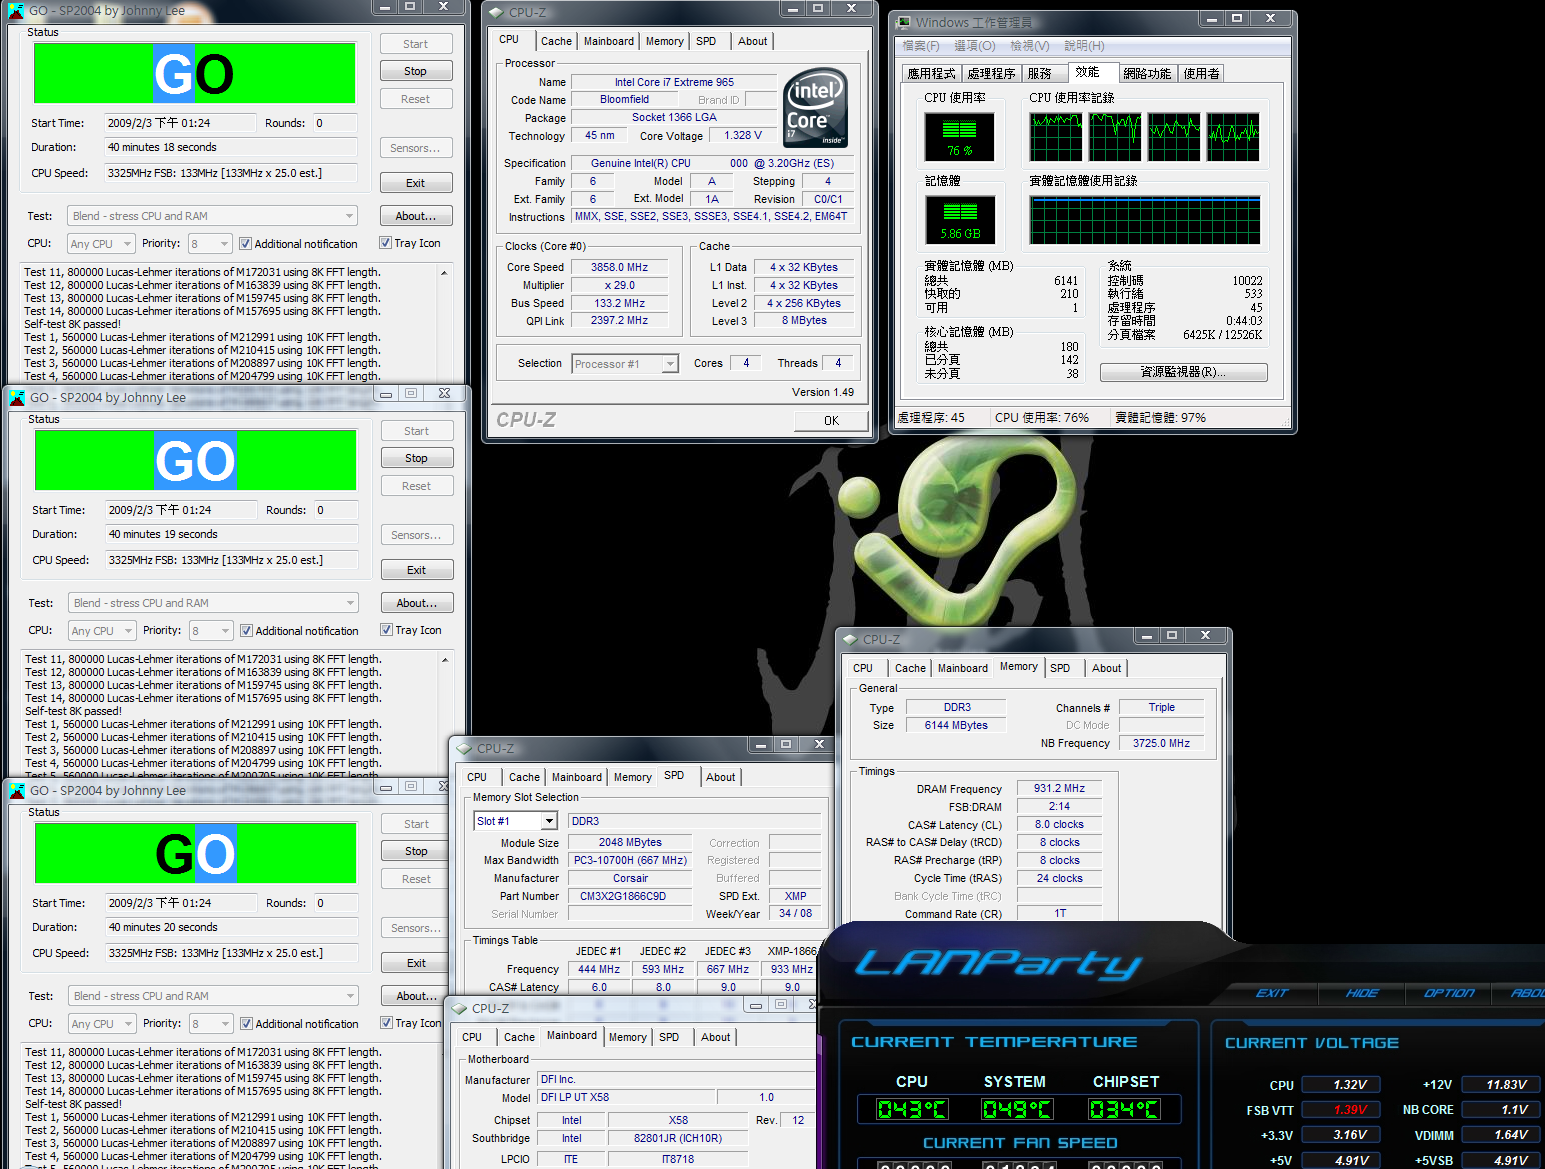Click the CPU usage meter in Task Manager
The width and height of the screenshot is (1545, 1169).
click(959, 137)
